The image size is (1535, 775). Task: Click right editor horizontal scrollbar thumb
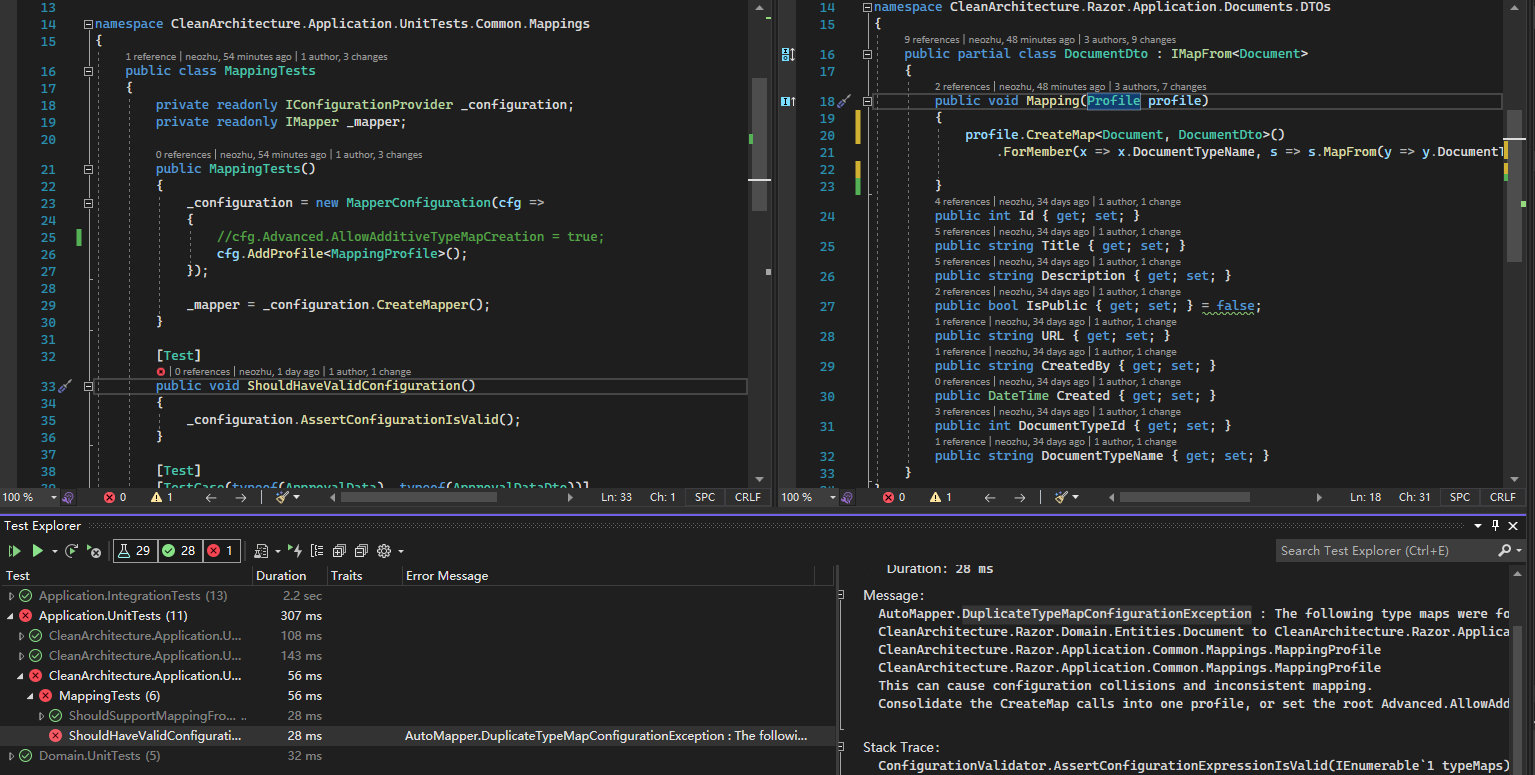pyautogui.click(x=1184, y=497)
